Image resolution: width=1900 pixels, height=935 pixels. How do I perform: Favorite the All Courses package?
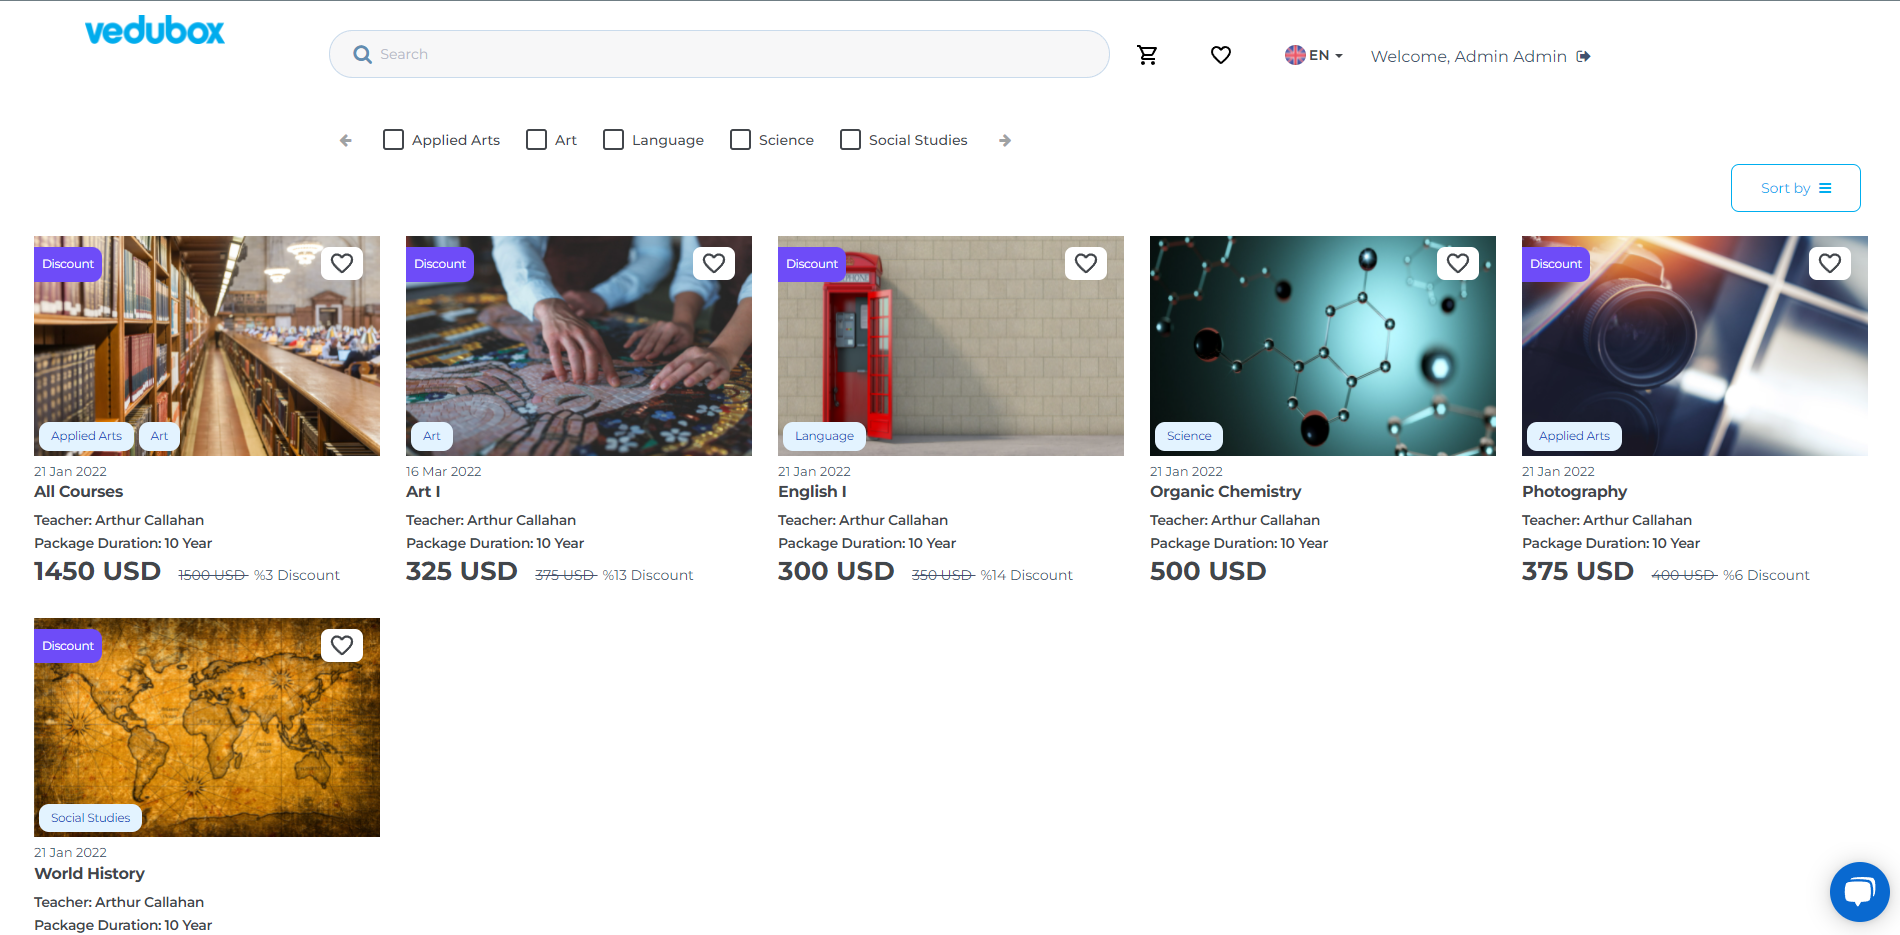pos(342,263)
